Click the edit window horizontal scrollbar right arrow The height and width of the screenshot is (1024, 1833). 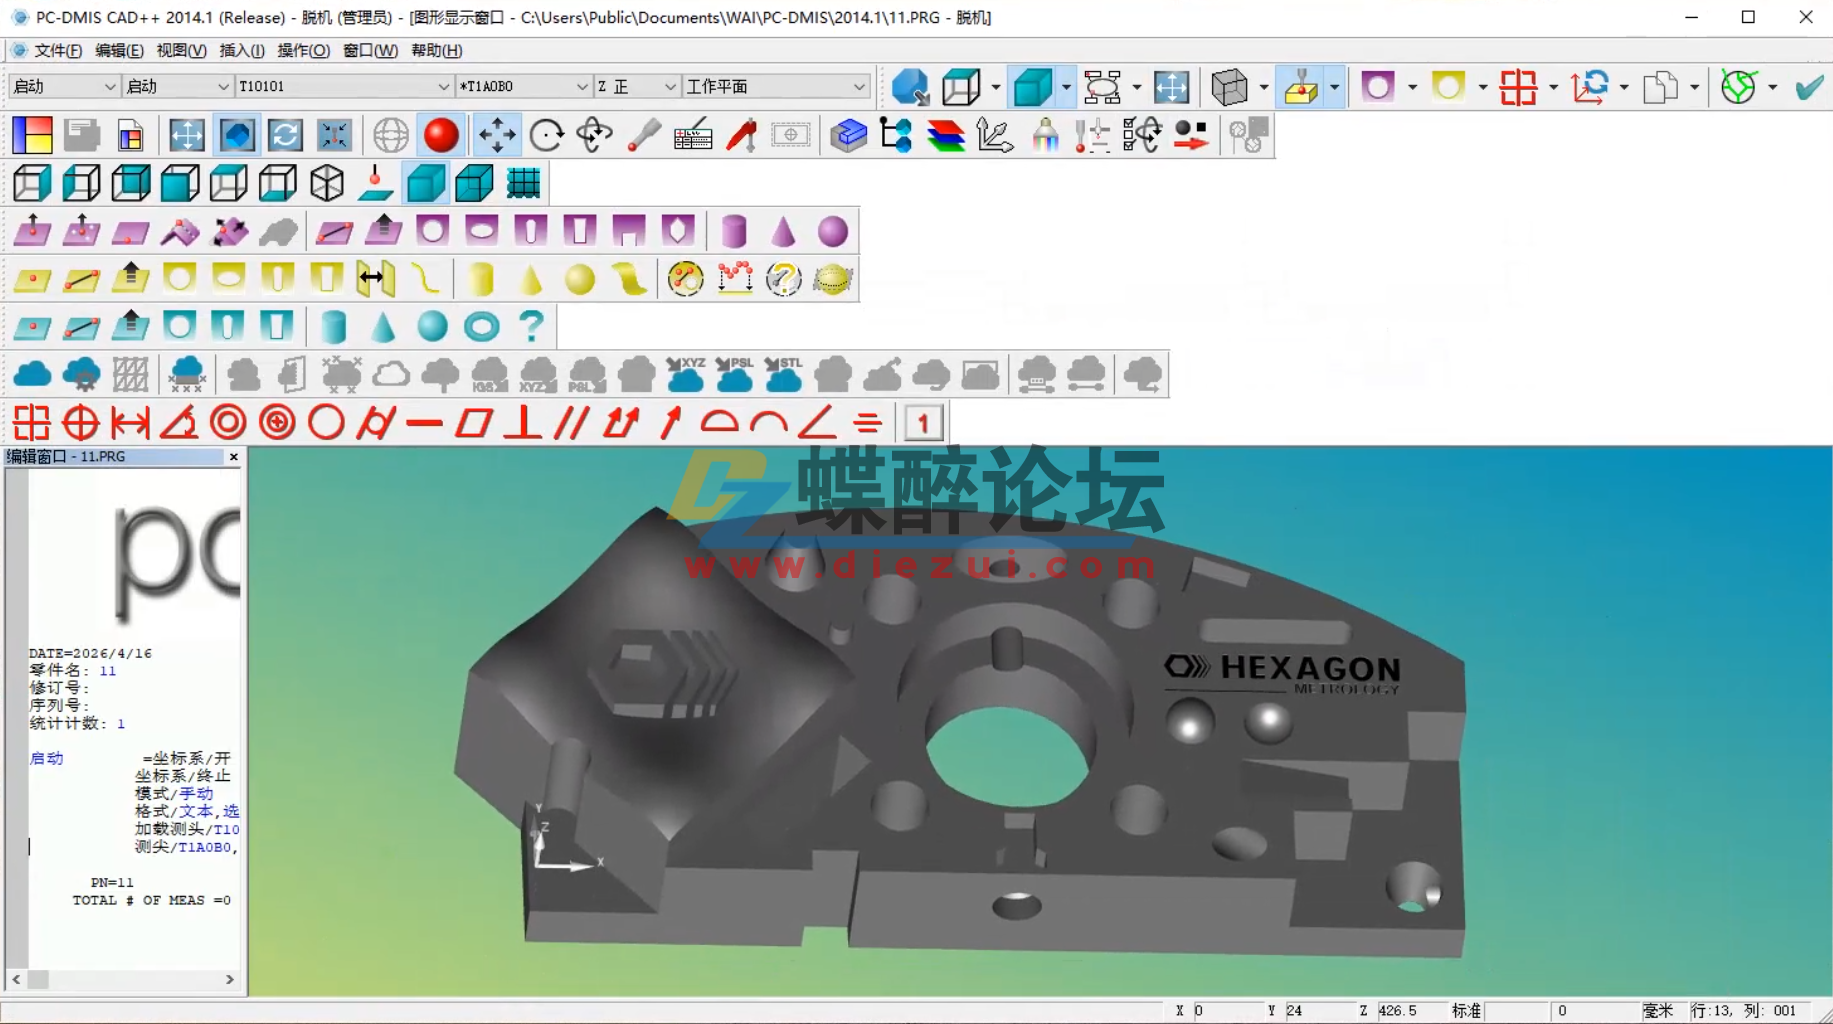coord(229,980)
